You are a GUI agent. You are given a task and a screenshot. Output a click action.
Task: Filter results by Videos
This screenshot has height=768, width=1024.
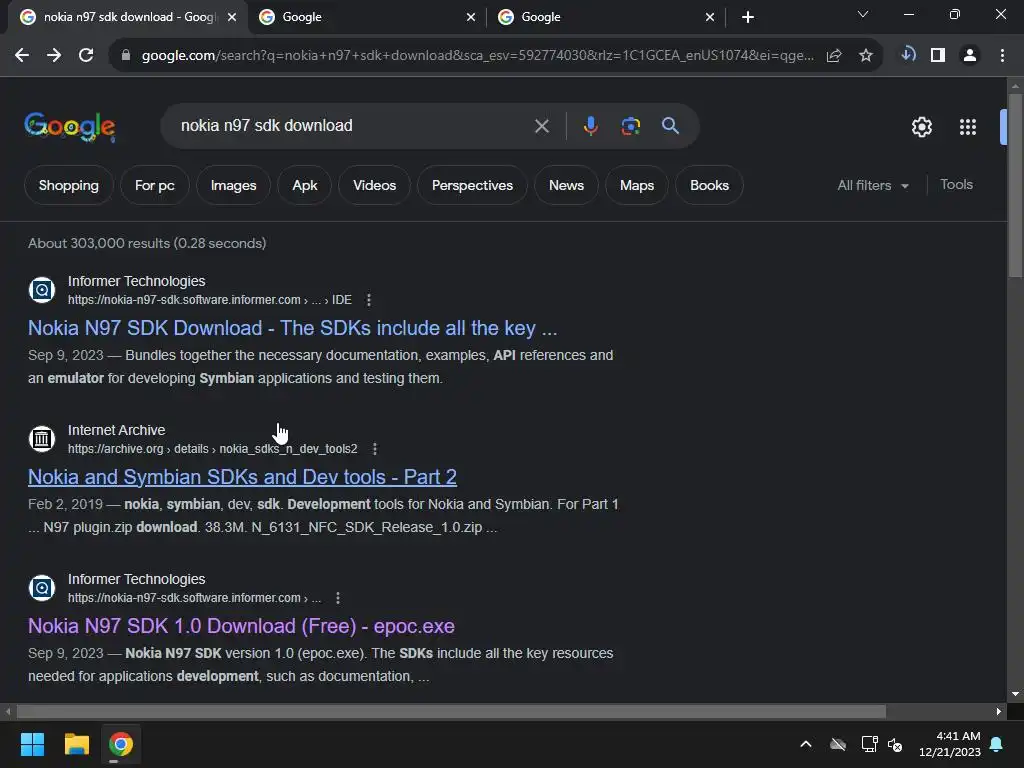click(374, 185)
